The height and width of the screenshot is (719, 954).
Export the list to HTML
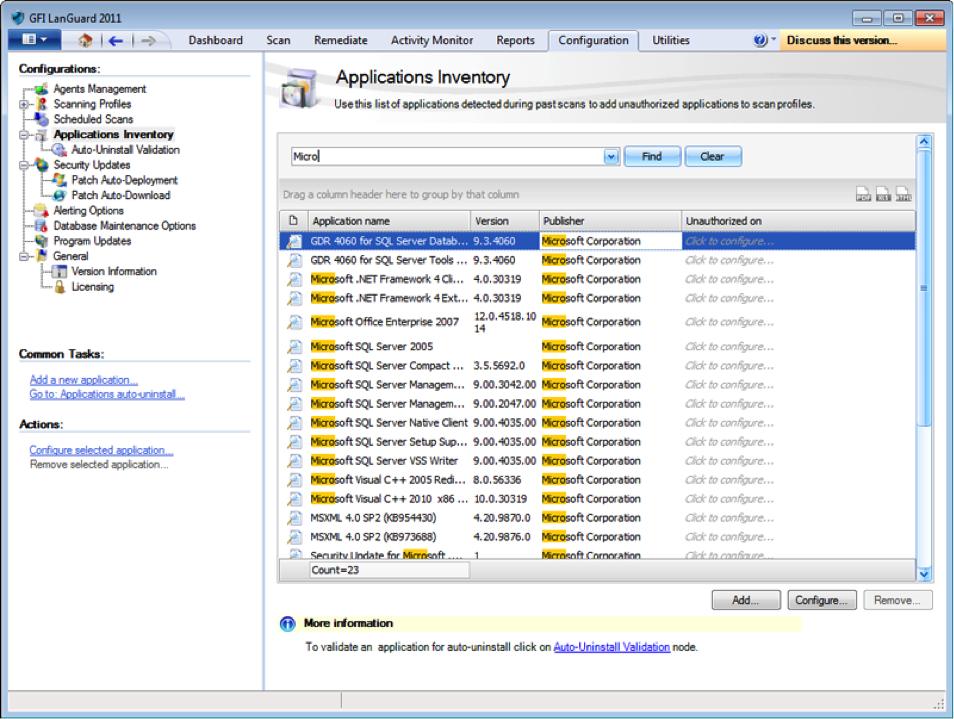pos(903,195)
